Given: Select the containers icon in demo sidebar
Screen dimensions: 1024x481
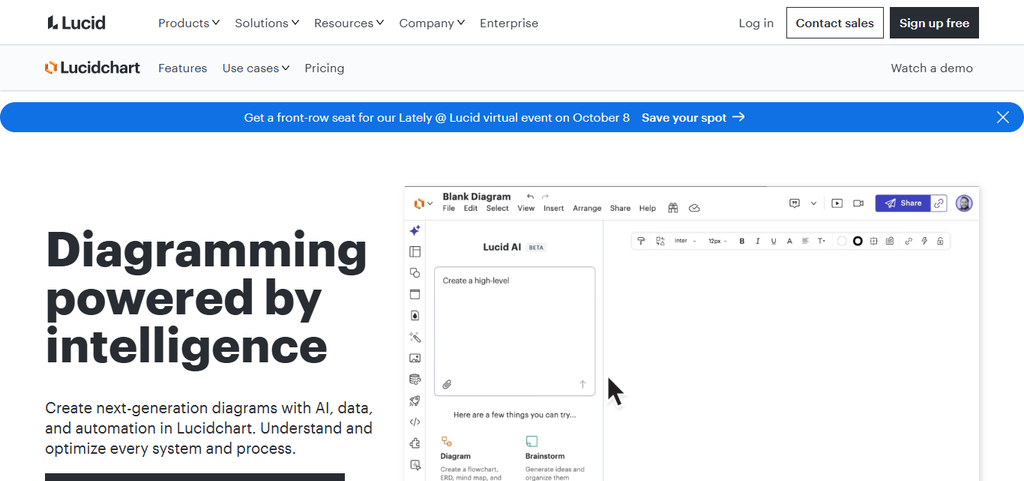Looking at the screenshot, I should (x=415, y=294).
